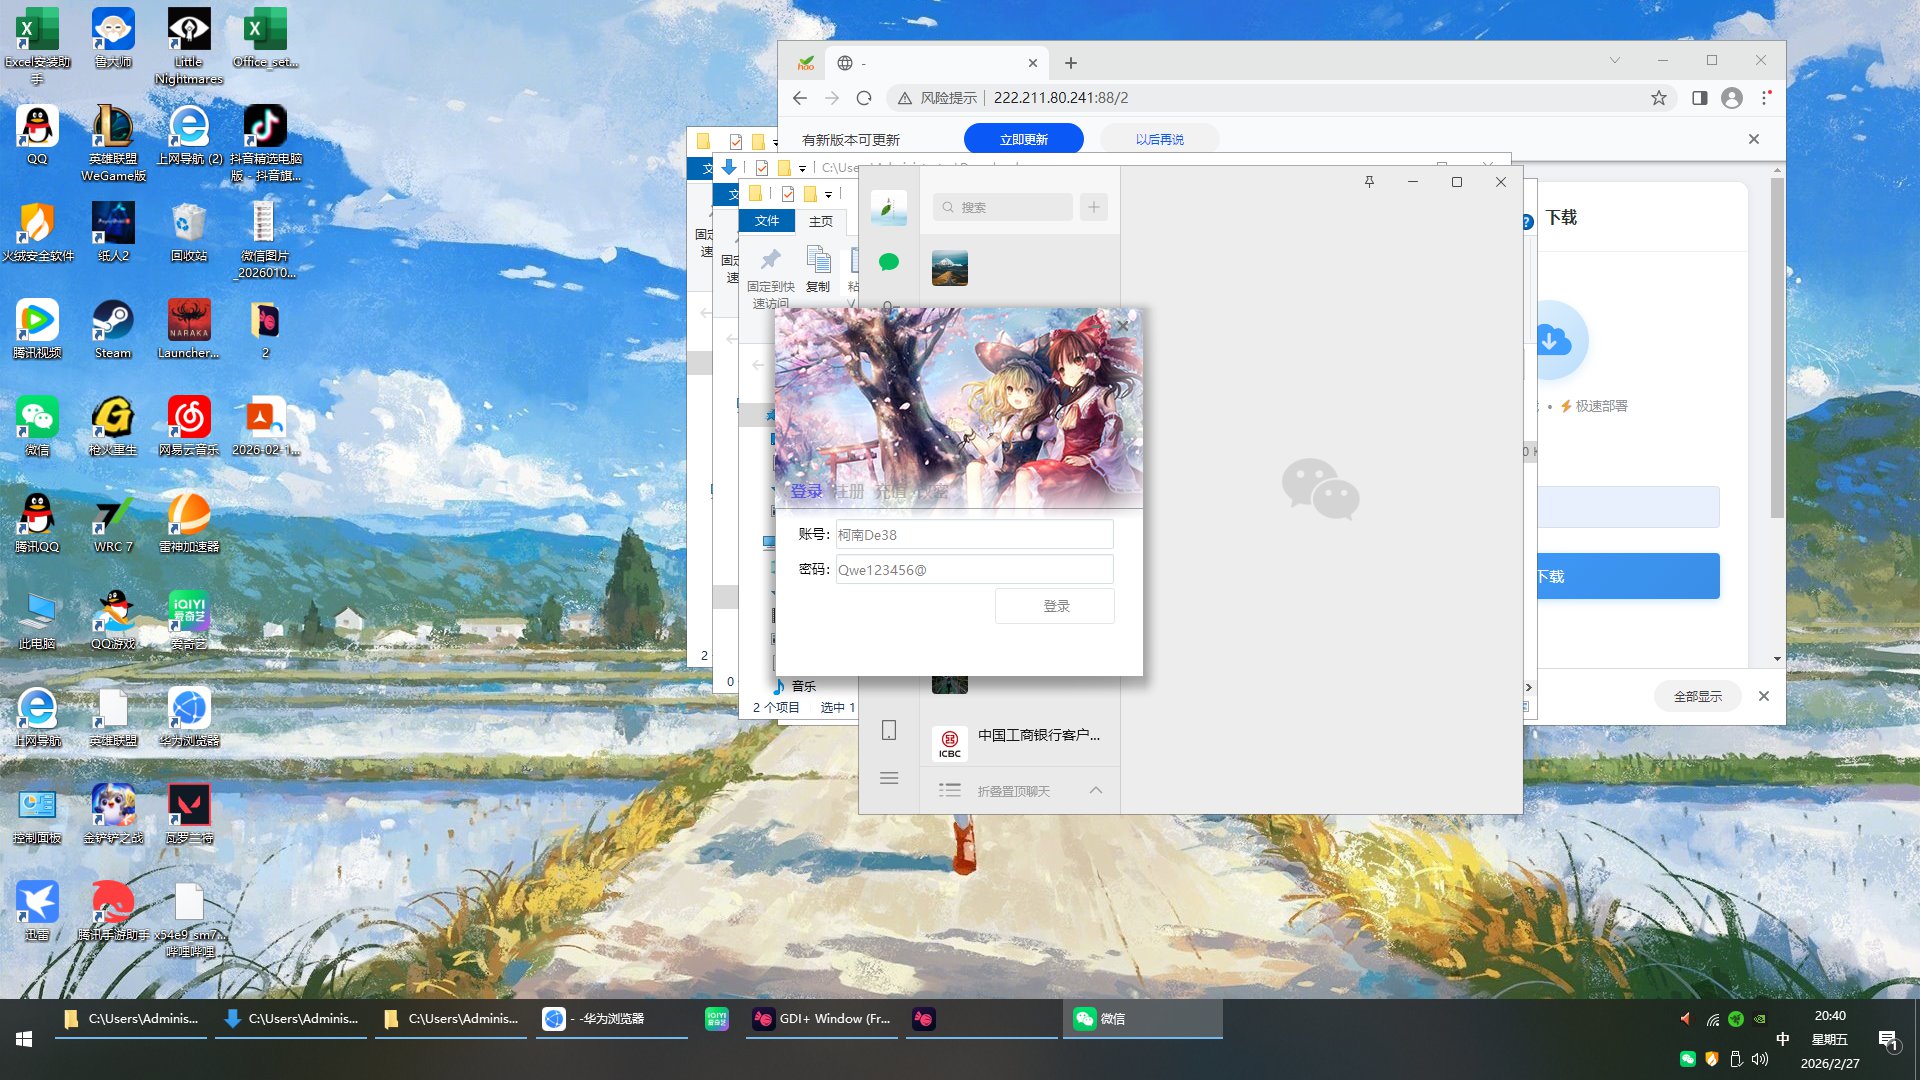Expand Explorer quick access toolbar dropdown arrow
Image resolution: width=1920 pixels, height=1080 pixels.
pos(828,194)
